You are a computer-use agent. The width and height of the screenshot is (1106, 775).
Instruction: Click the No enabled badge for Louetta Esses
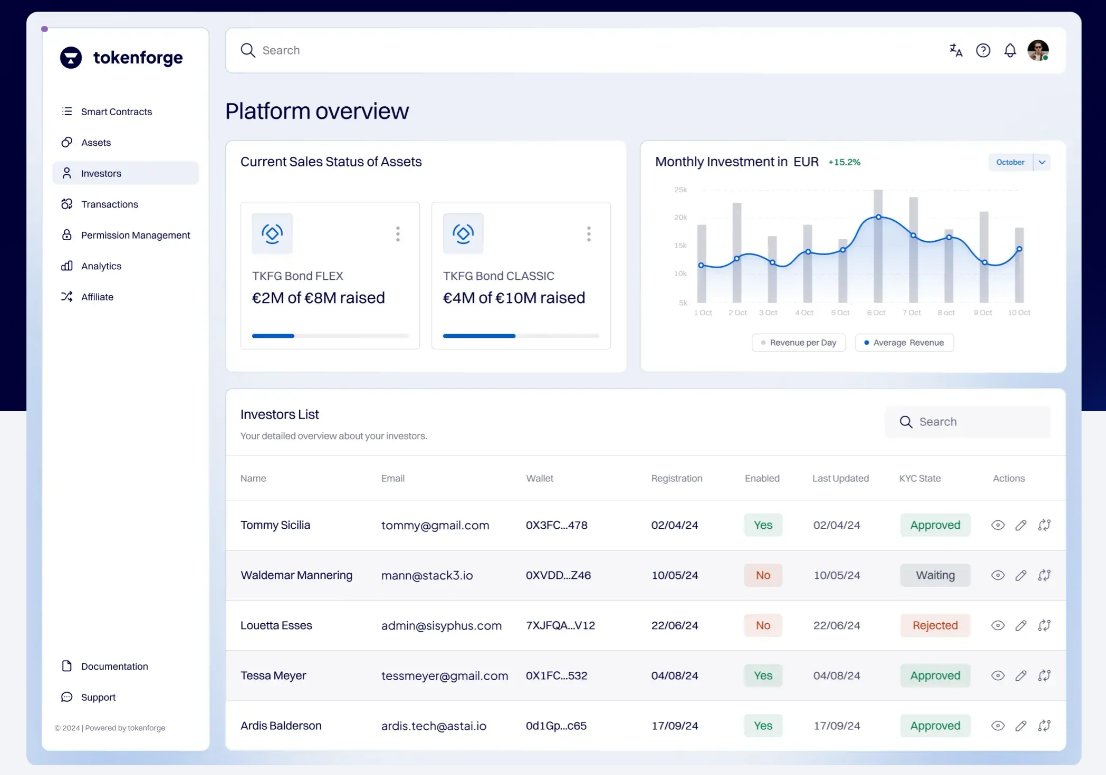click(763, 625)
